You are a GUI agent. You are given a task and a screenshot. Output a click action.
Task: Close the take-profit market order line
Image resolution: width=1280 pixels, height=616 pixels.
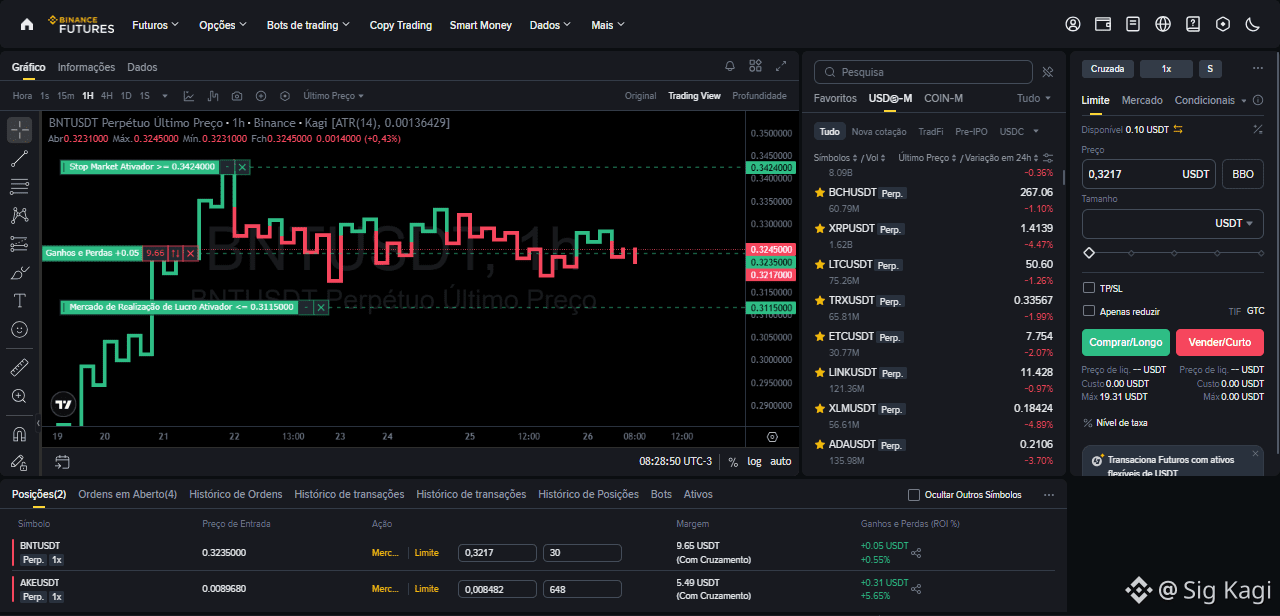321,307
